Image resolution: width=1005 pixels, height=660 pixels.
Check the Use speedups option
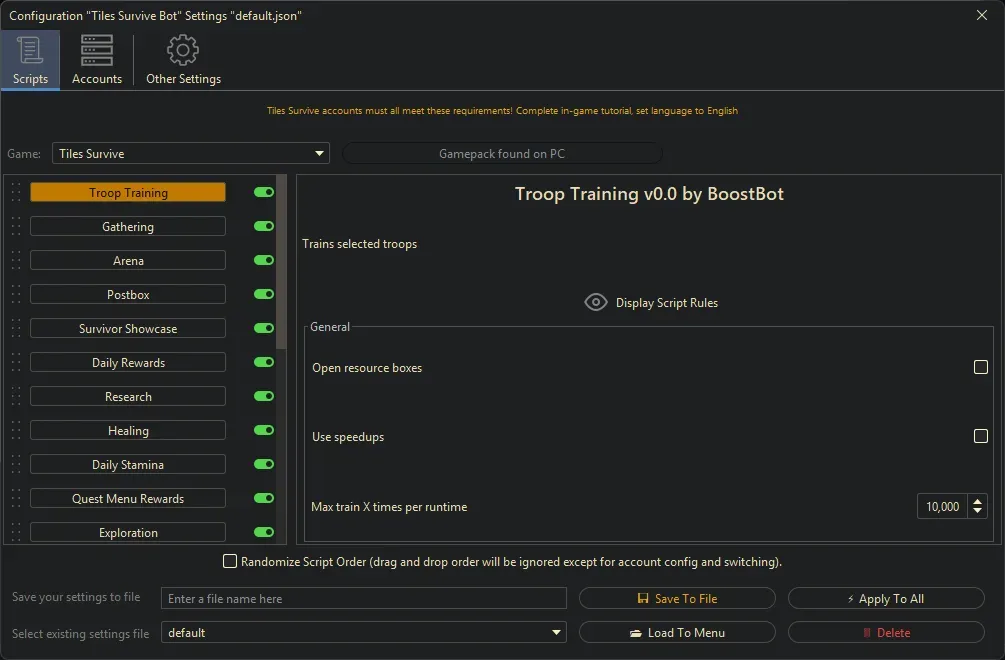(981, 437)
